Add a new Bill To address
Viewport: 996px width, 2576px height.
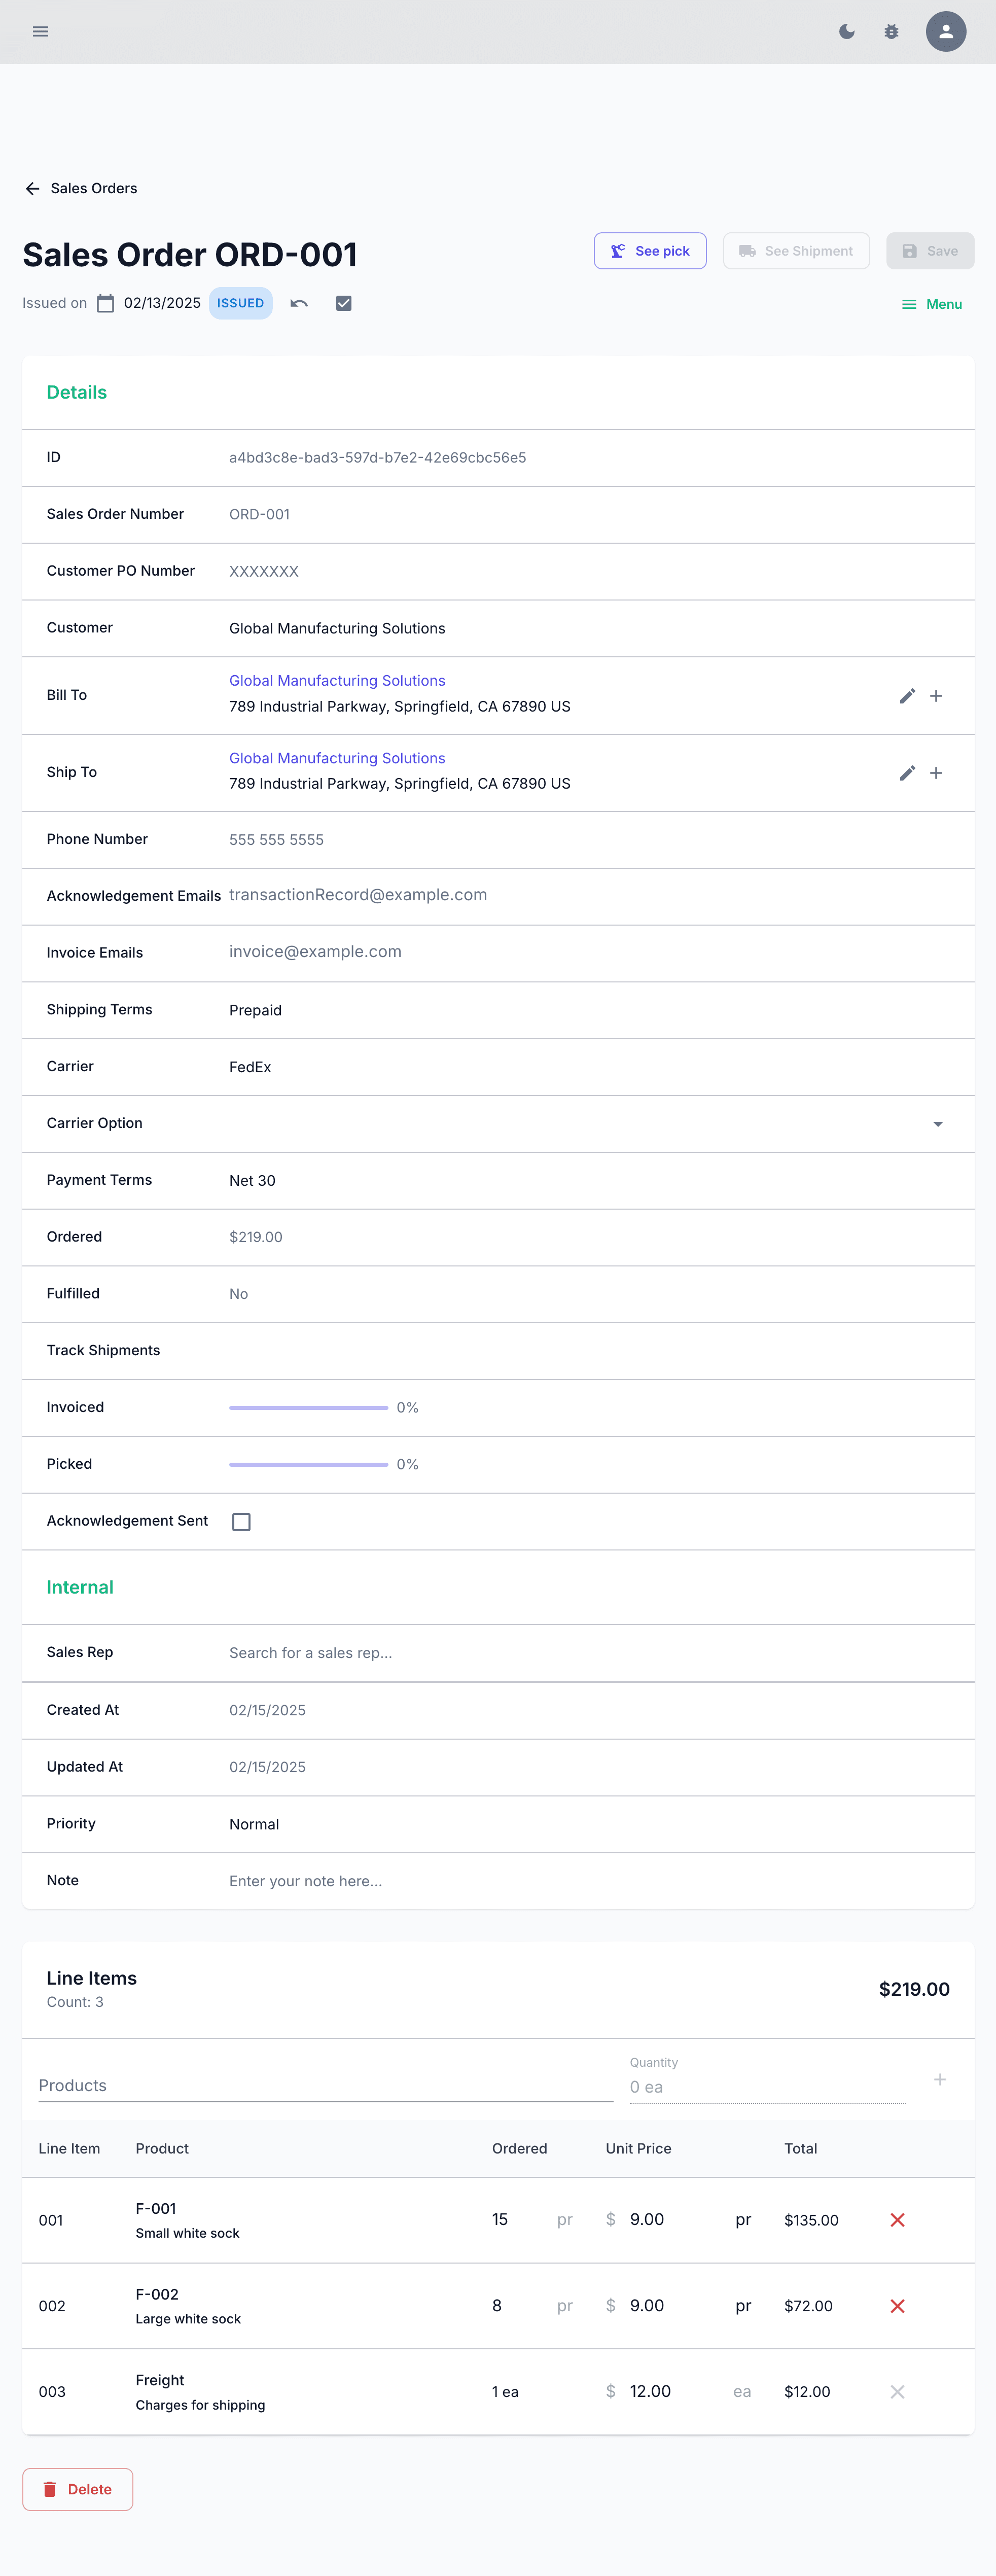pos(936,696)
